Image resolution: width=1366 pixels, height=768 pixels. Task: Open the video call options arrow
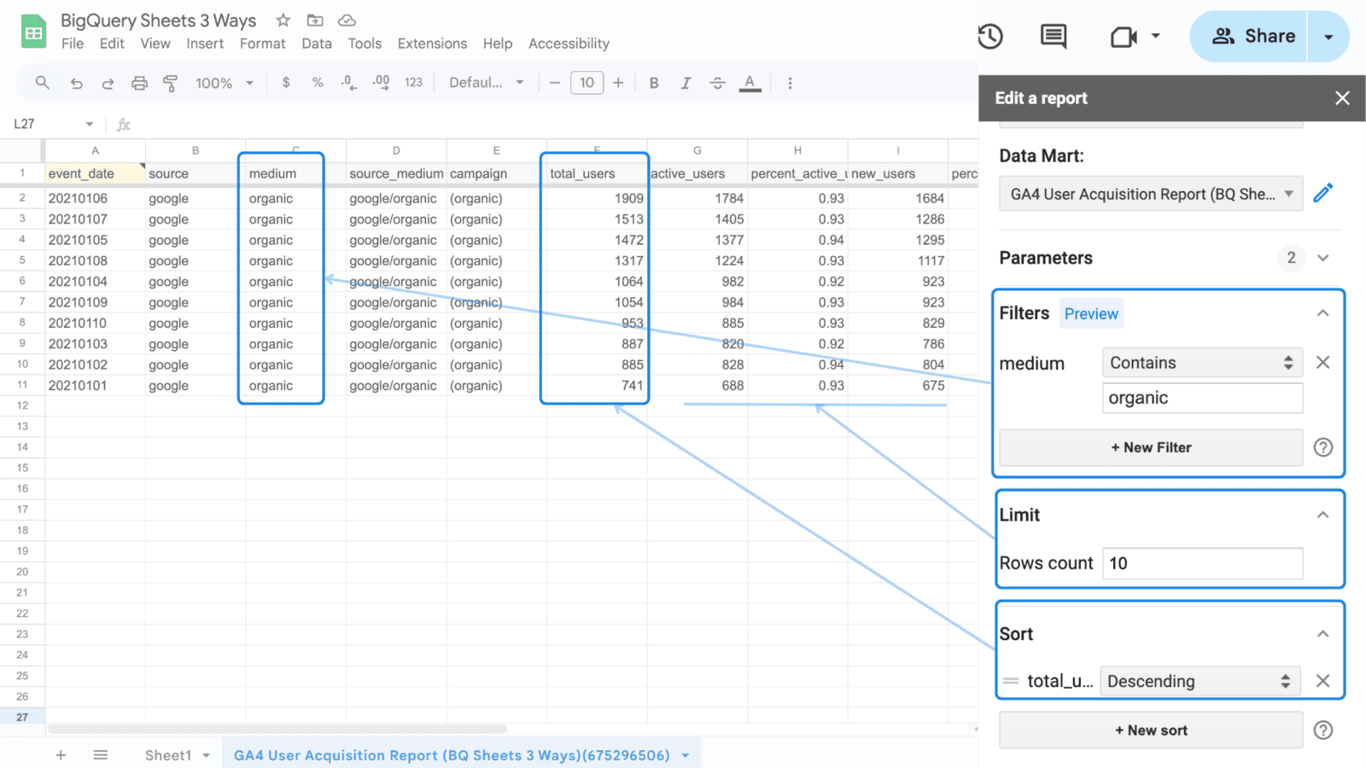pos(1155,36)
